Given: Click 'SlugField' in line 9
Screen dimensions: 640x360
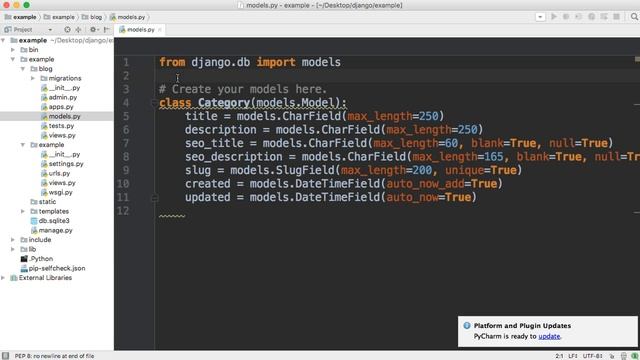Looking at the screenshot, I should pos(305,170).
